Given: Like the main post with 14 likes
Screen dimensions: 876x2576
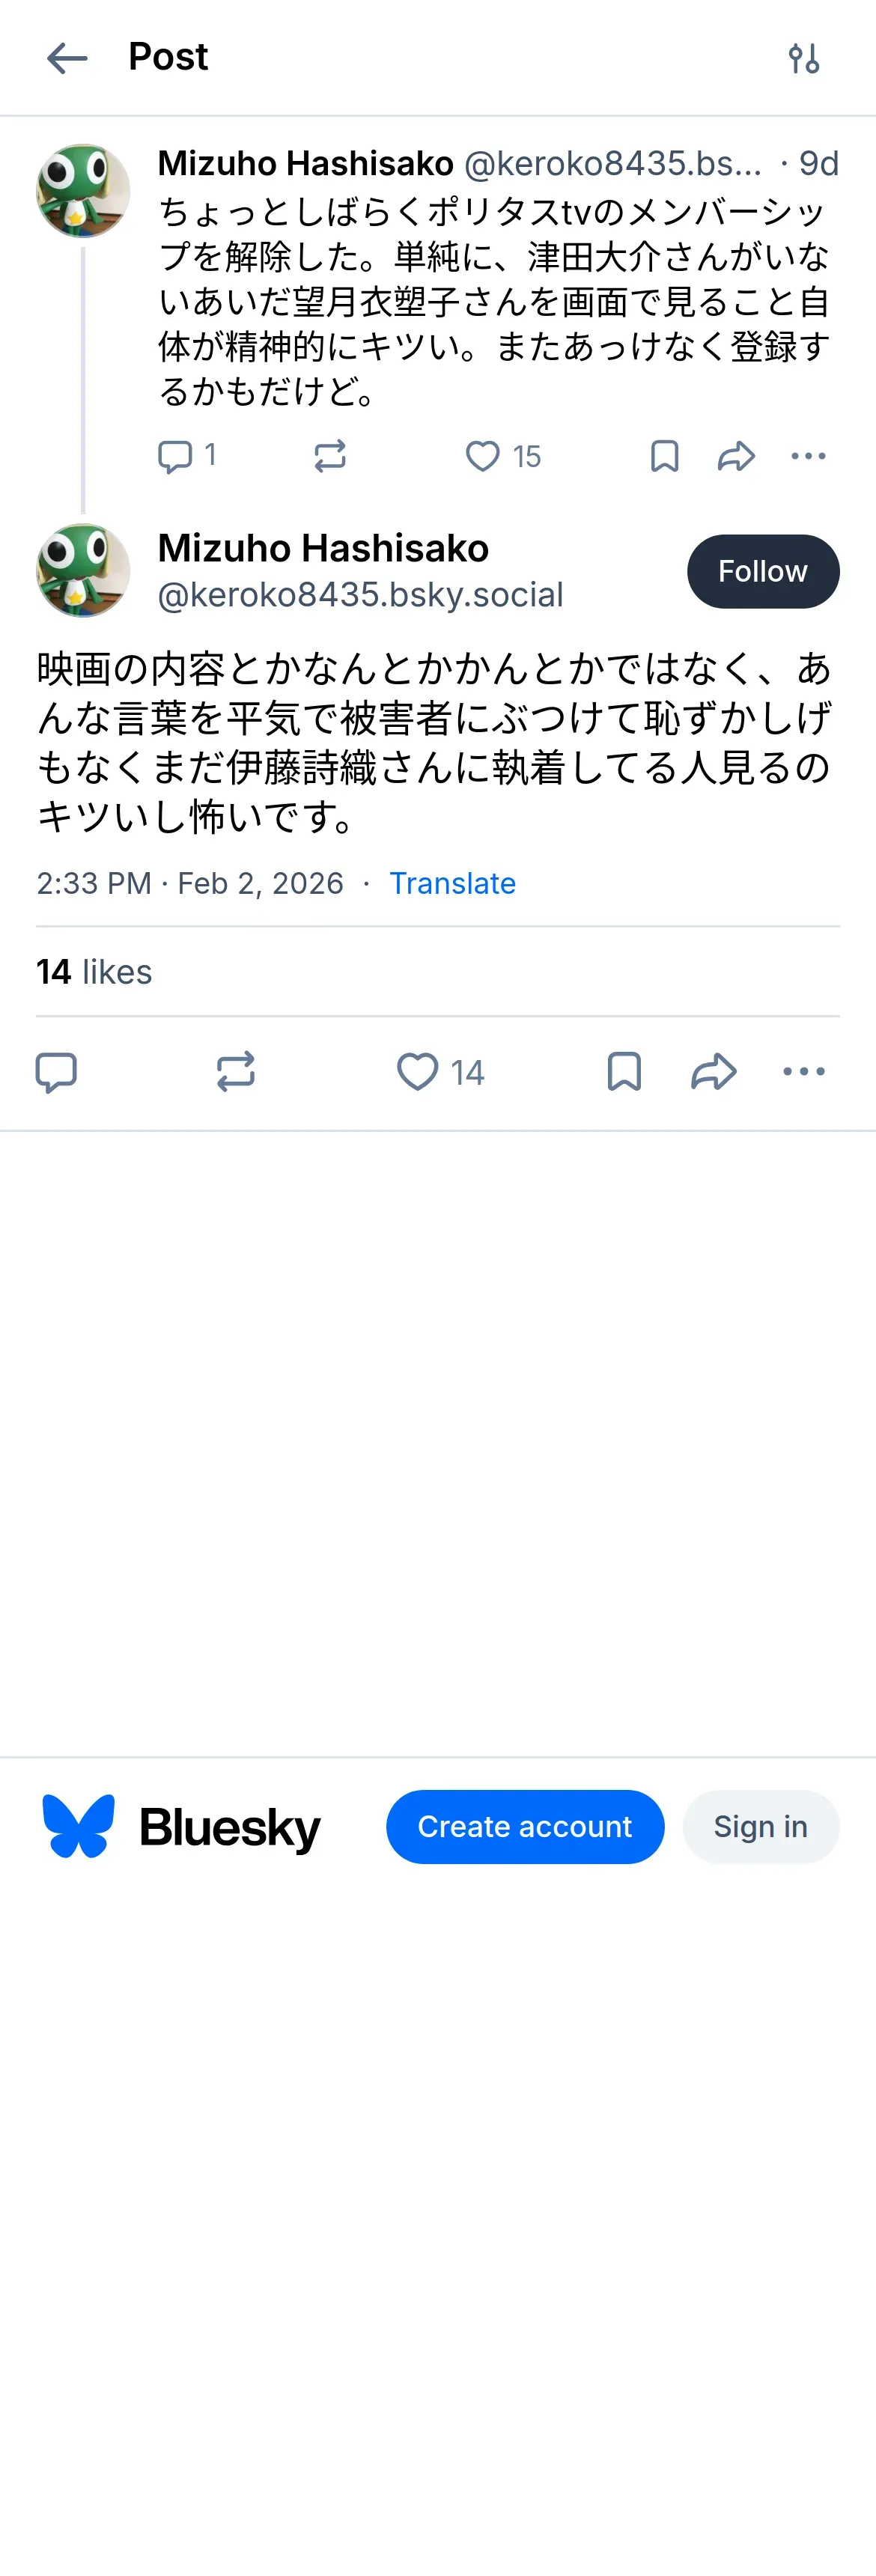Looking at the screenshot, I should (418, 1071).
